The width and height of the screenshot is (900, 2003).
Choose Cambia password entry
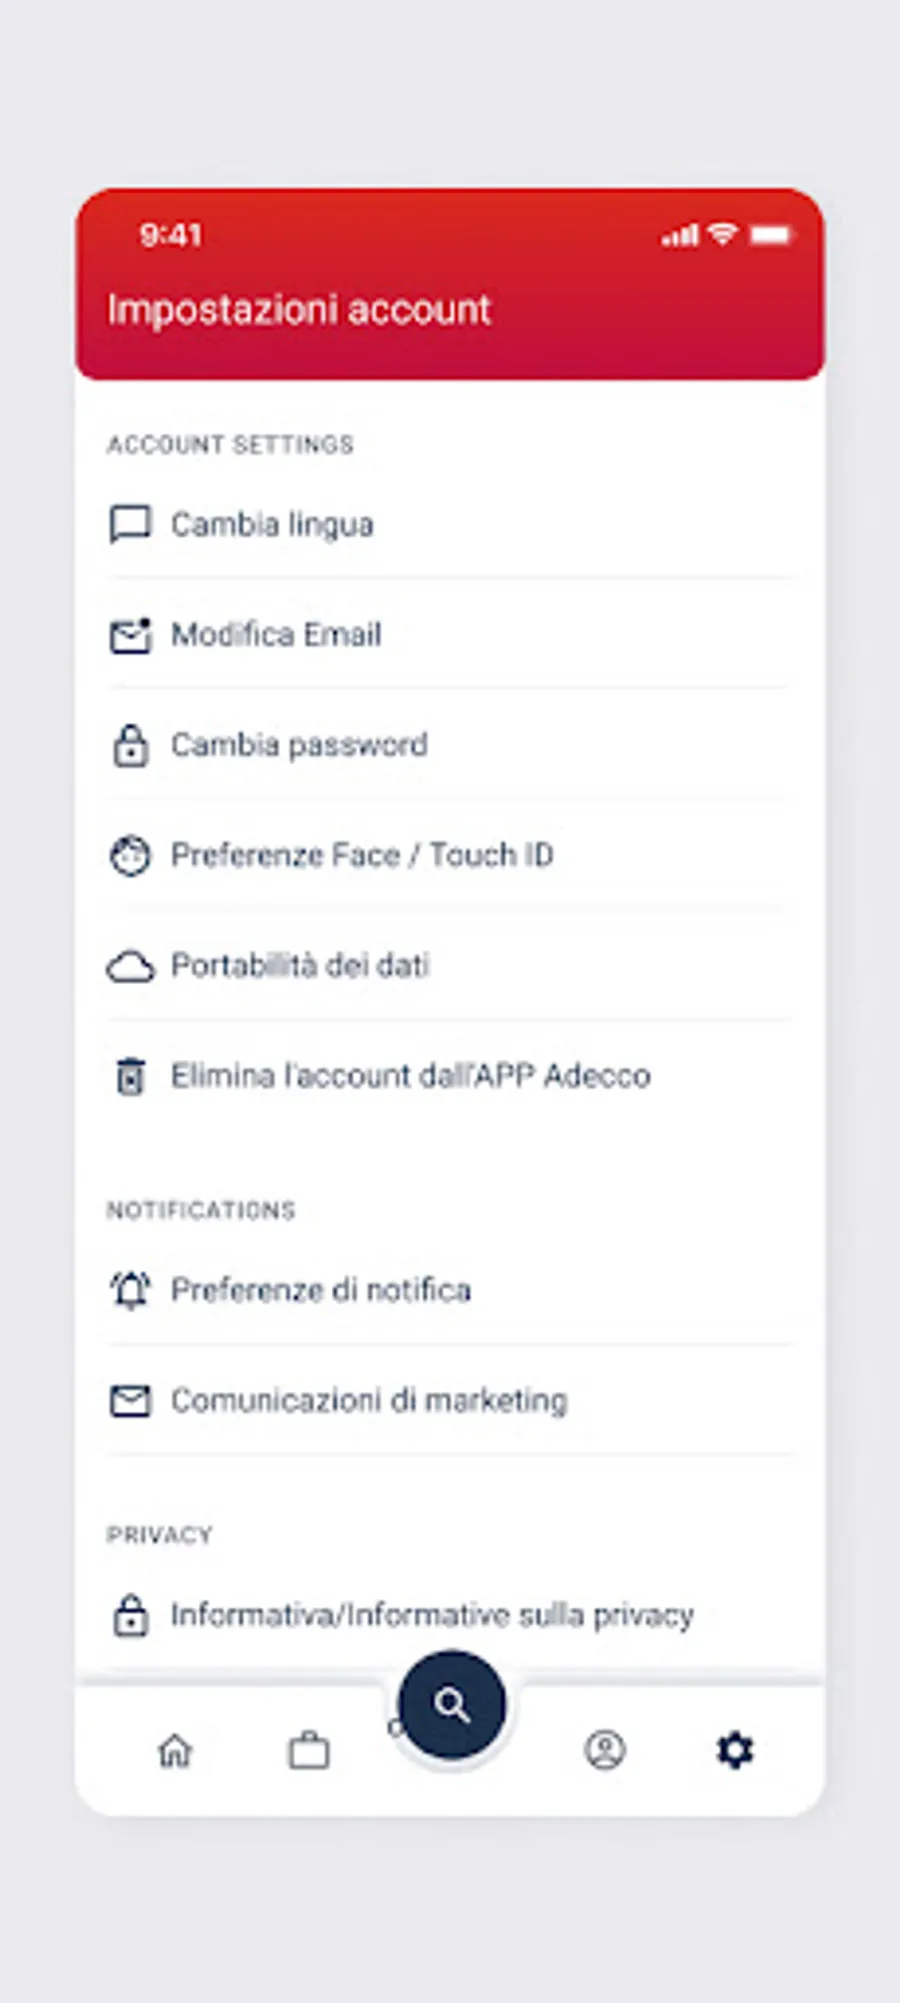tap(299, 745)
